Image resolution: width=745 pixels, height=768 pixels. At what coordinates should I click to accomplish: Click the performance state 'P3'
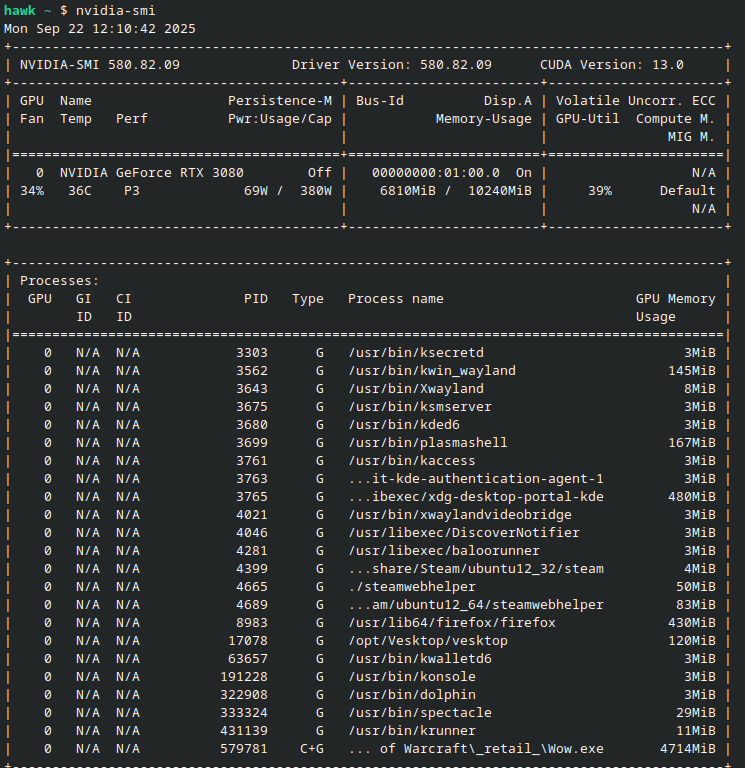(132, 191)
